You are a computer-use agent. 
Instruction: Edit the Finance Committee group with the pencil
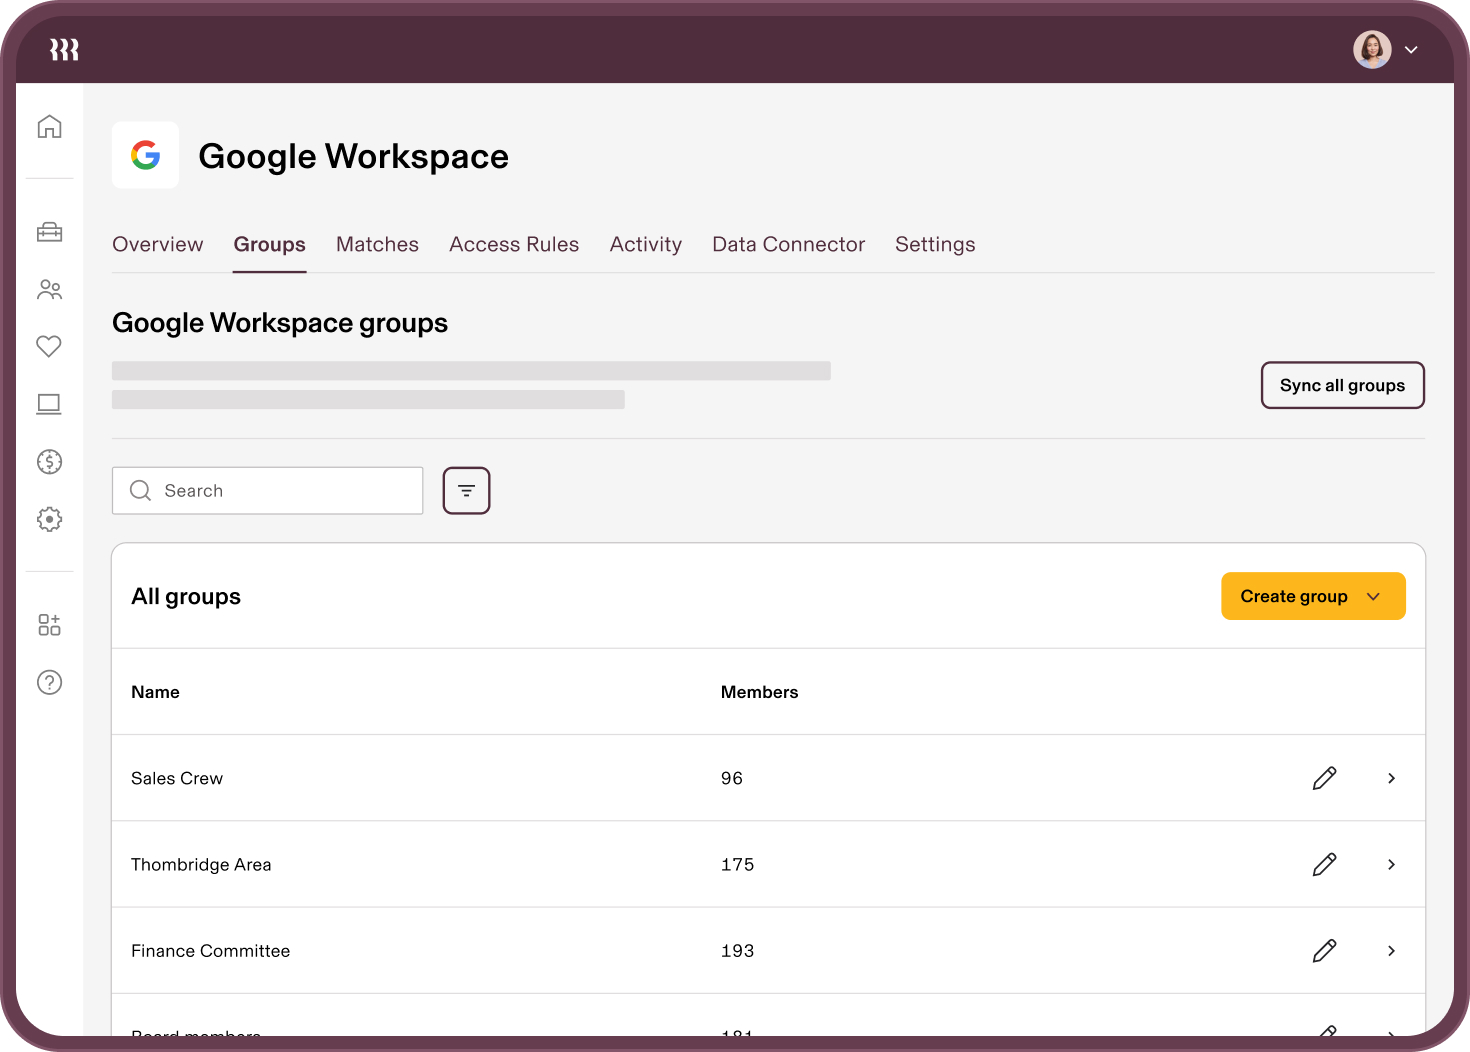coord(1324,950)
